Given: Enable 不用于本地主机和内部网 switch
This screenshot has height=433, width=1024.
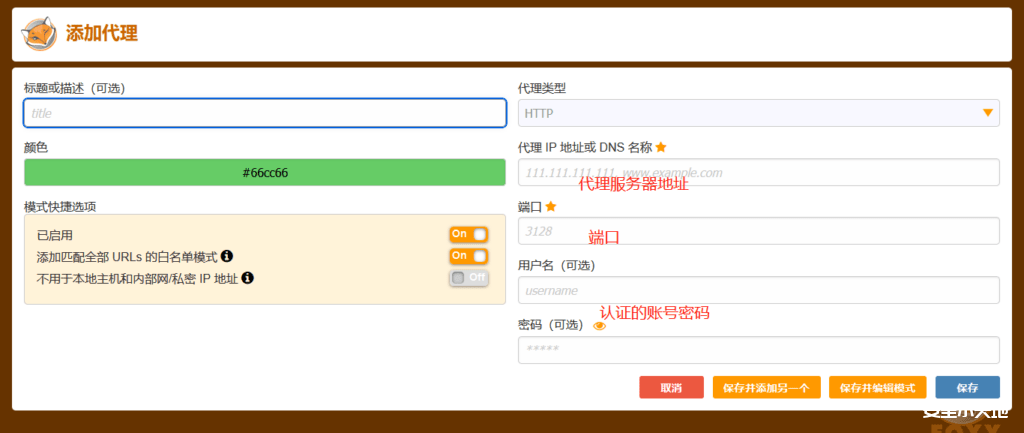Looking at the screenshot, I should [468, 278].
